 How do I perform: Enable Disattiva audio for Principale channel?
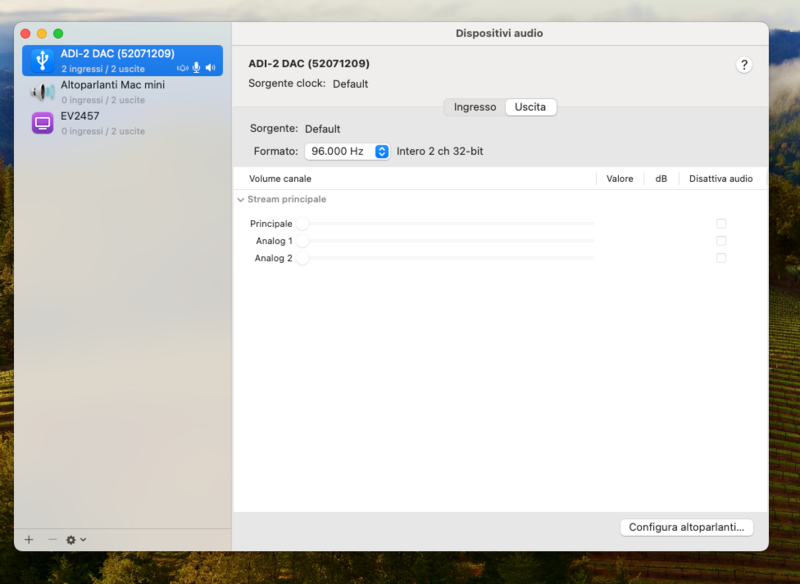point(721,223)
